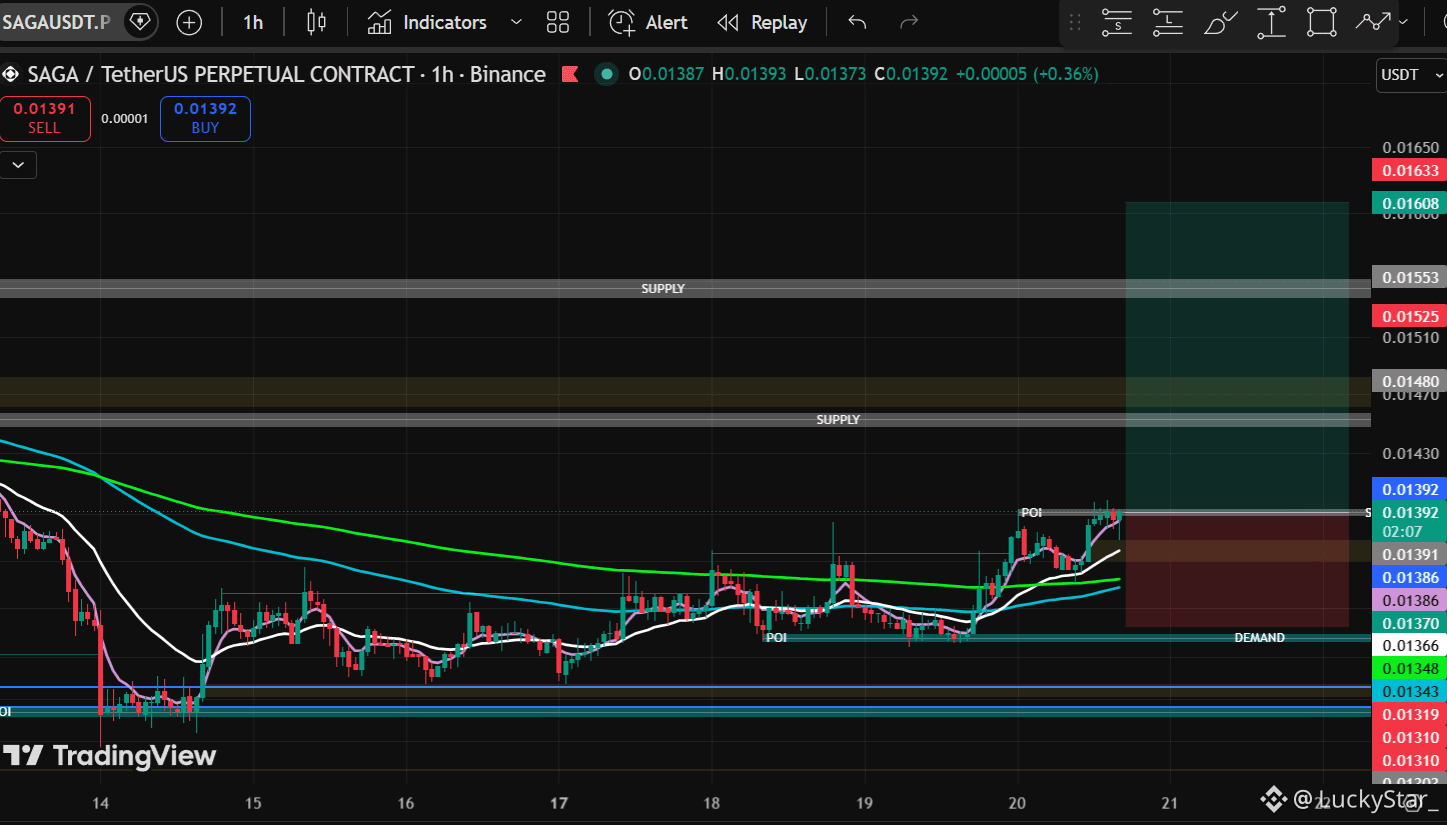Grab the favorites drawing toolbar handle
Viewport: 1447px width, 825px height.
(1075, 22)
